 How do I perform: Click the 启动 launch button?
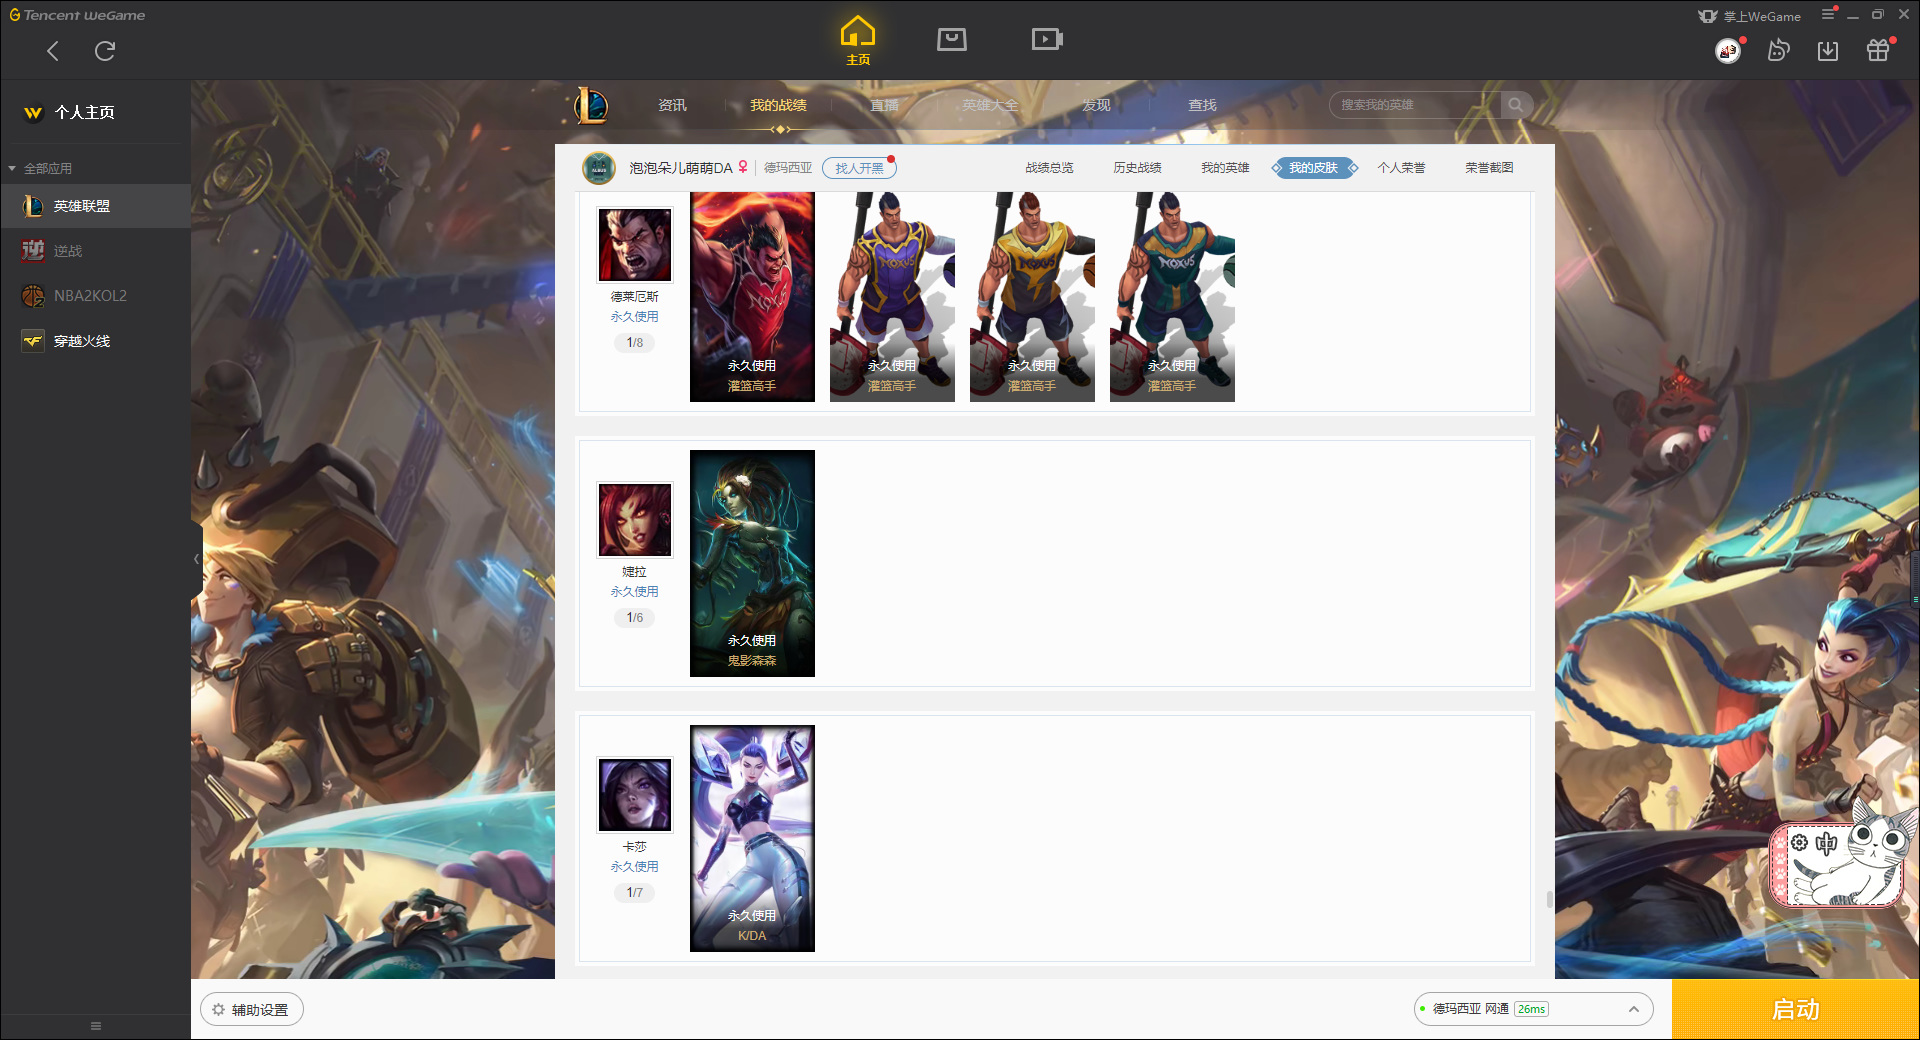[x=1796, y=1010]
